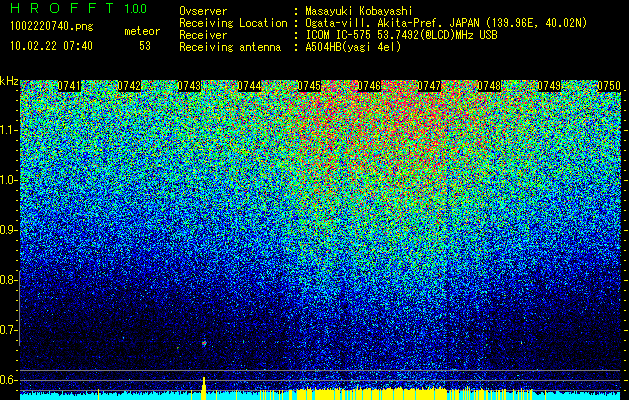Click the 0748 time marker
The image size is (629, 400).
tap(489, 86)
